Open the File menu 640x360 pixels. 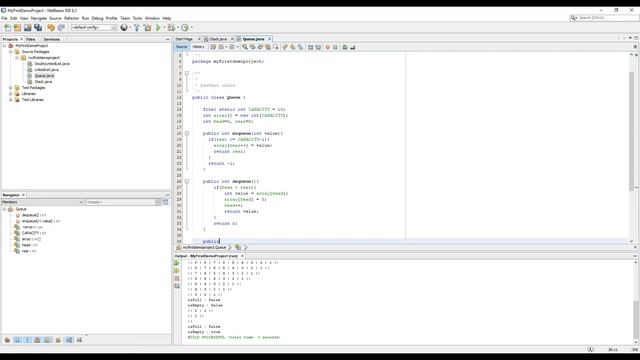pyautogui.click(x=4, y=18)
